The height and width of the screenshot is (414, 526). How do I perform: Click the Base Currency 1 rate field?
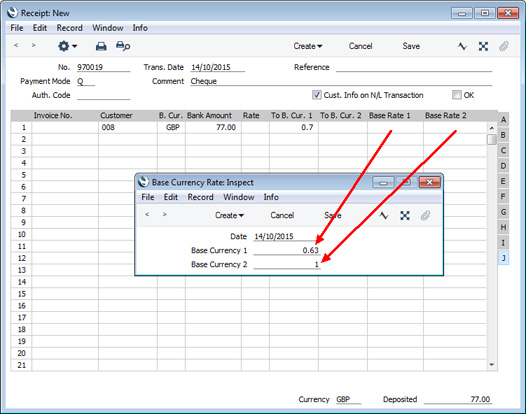click(286, 250)
